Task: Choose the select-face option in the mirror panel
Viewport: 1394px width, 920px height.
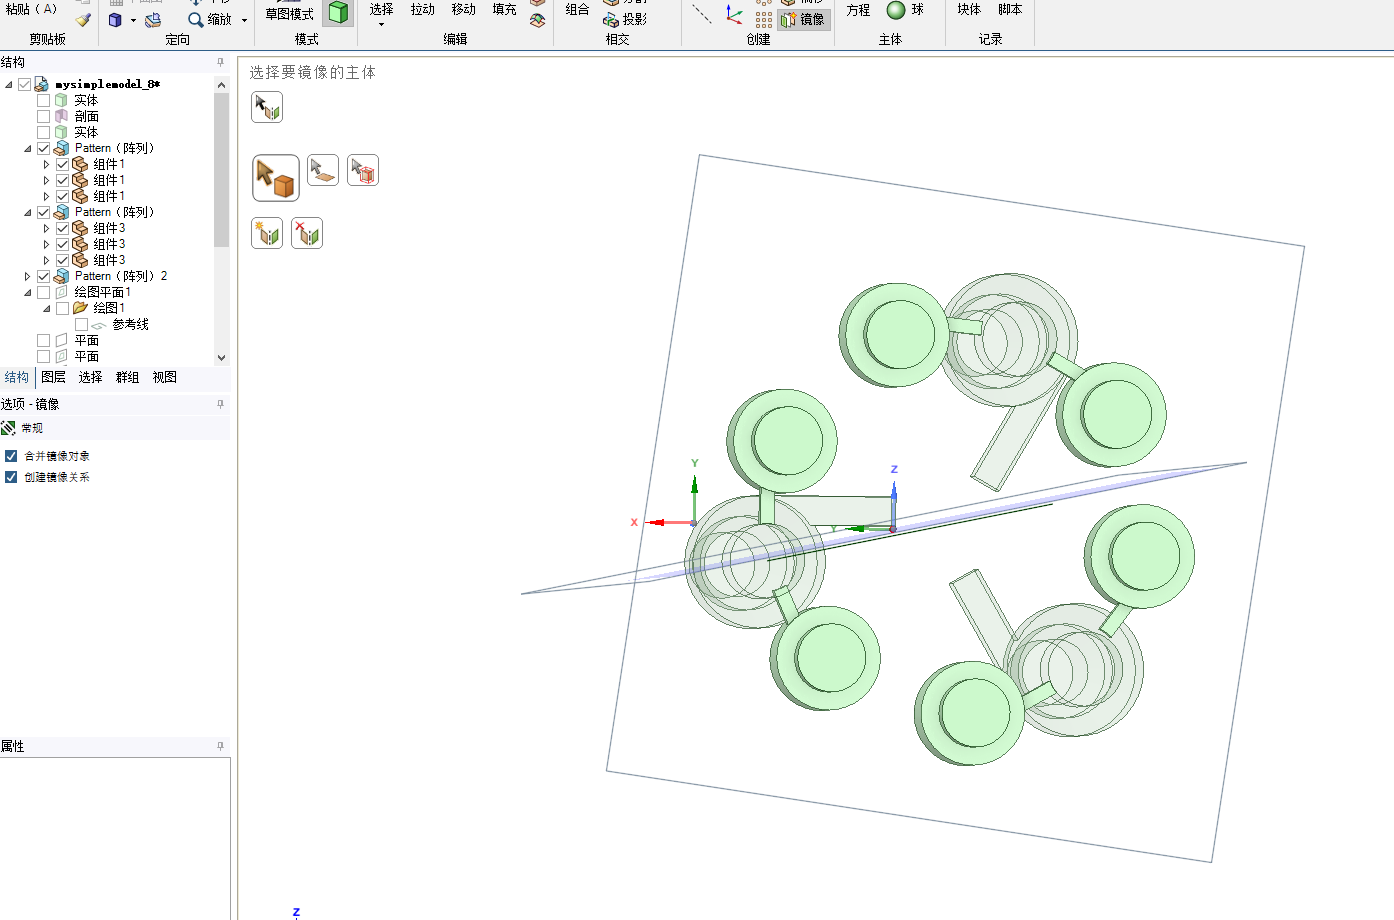Action: click(322, 170)
